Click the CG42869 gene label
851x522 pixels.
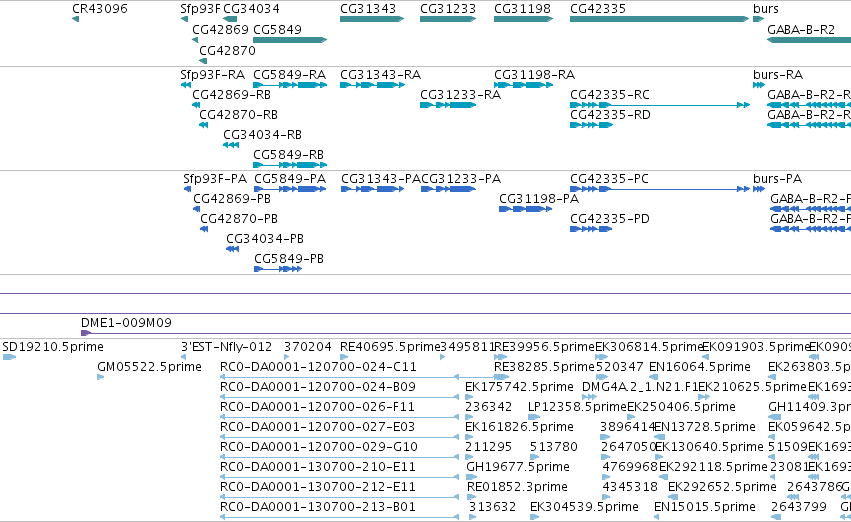pos(220,29)
